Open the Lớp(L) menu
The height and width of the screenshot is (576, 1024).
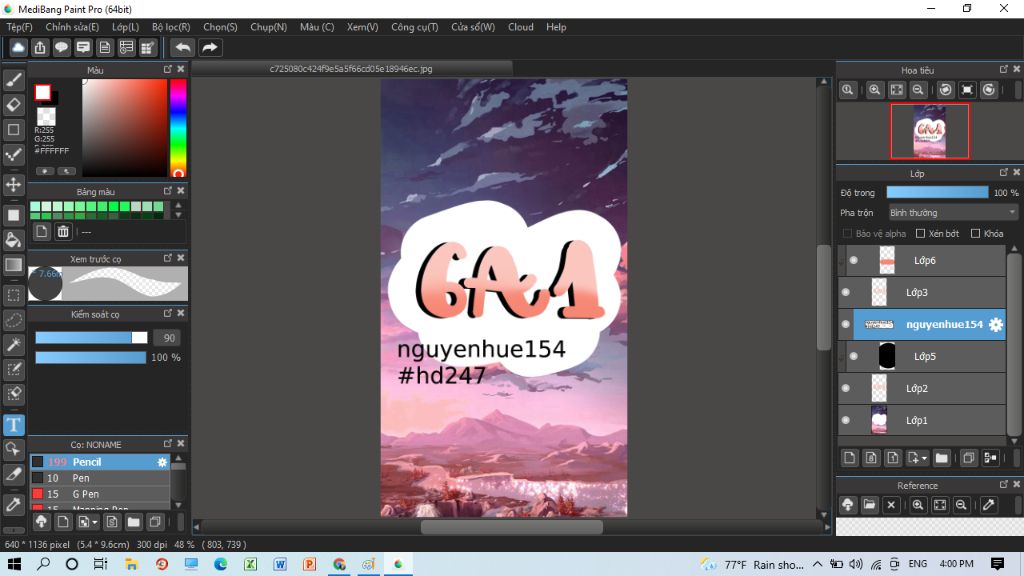[x=125, y=27]
